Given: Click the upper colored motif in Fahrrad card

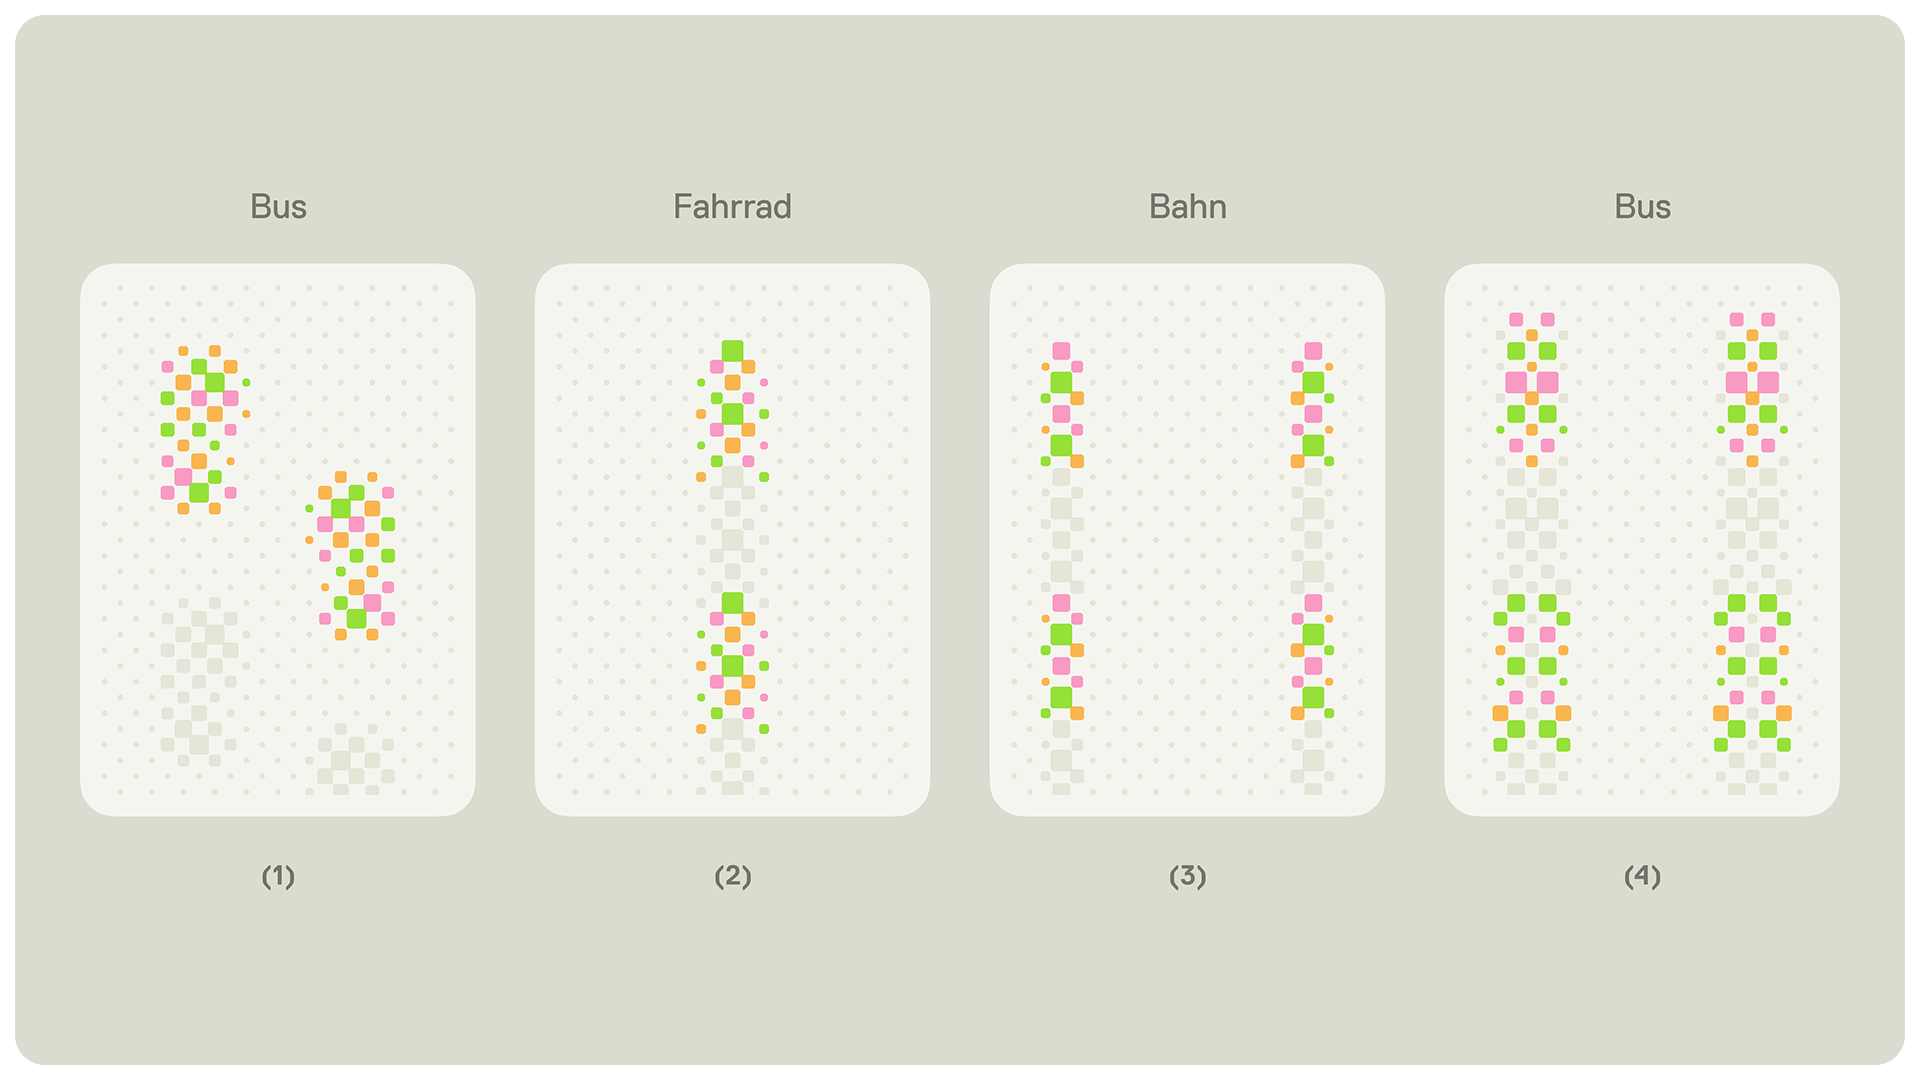Looking at the screenshot, I should 732,412.
